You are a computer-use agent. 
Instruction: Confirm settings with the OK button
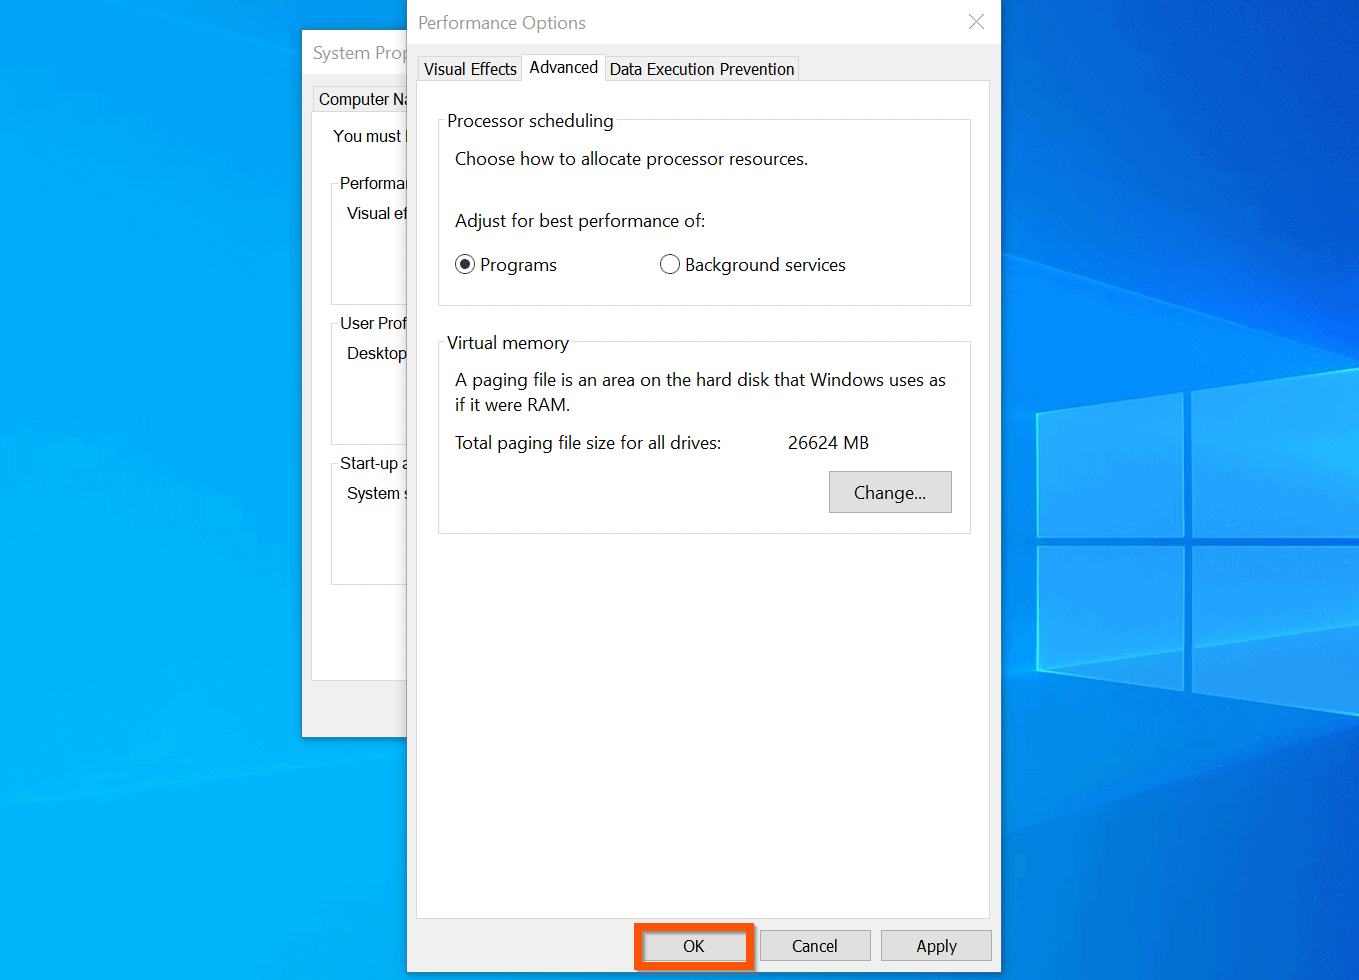pos(693,945)
